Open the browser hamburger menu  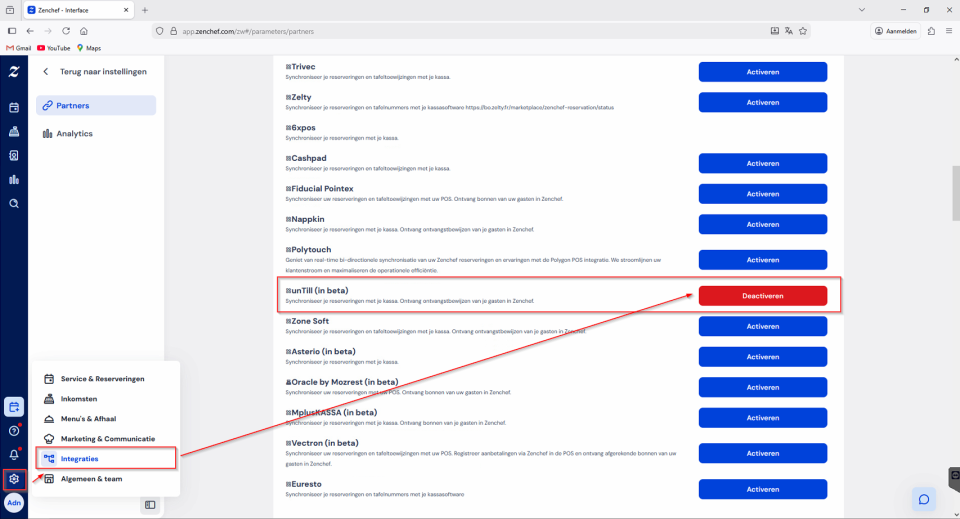pos(949,31)
